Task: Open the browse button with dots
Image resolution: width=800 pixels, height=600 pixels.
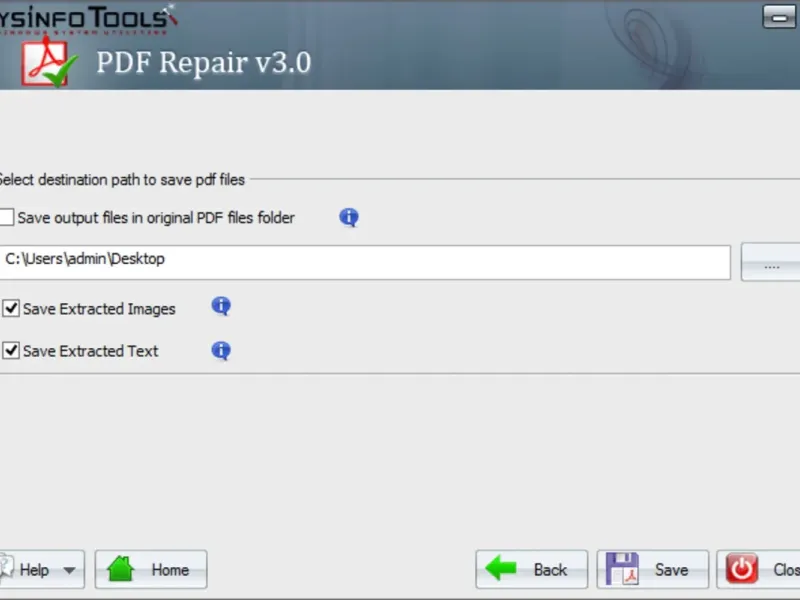Action: pos(770,263)
